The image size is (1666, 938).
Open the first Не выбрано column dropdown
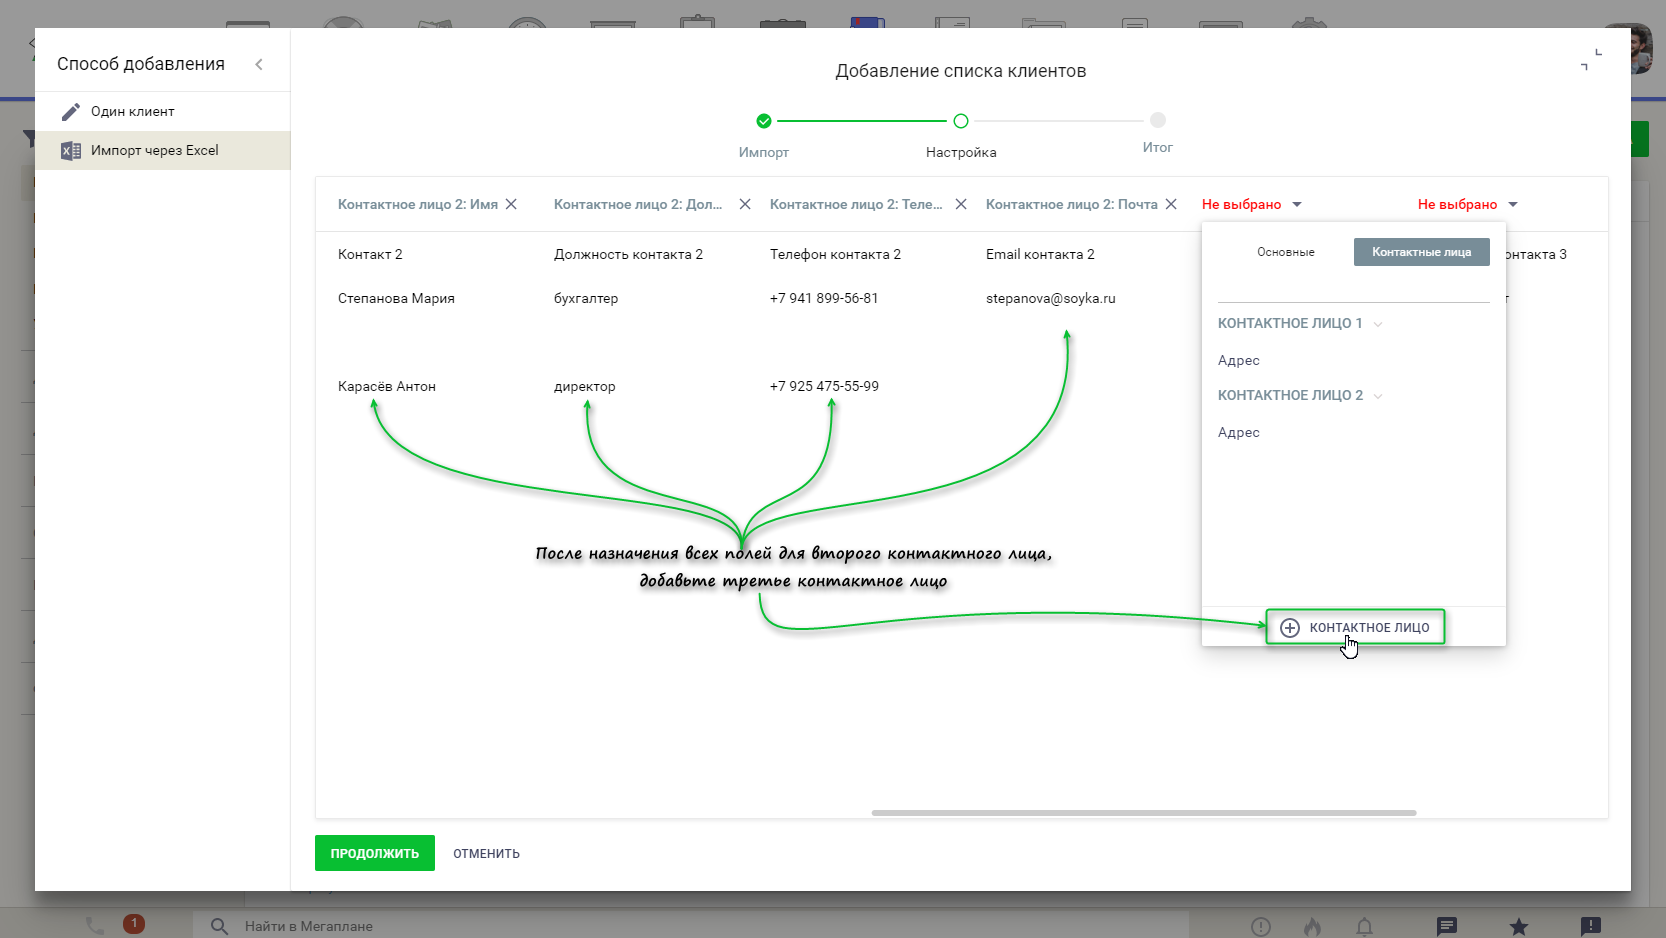tap(1252, 204)
